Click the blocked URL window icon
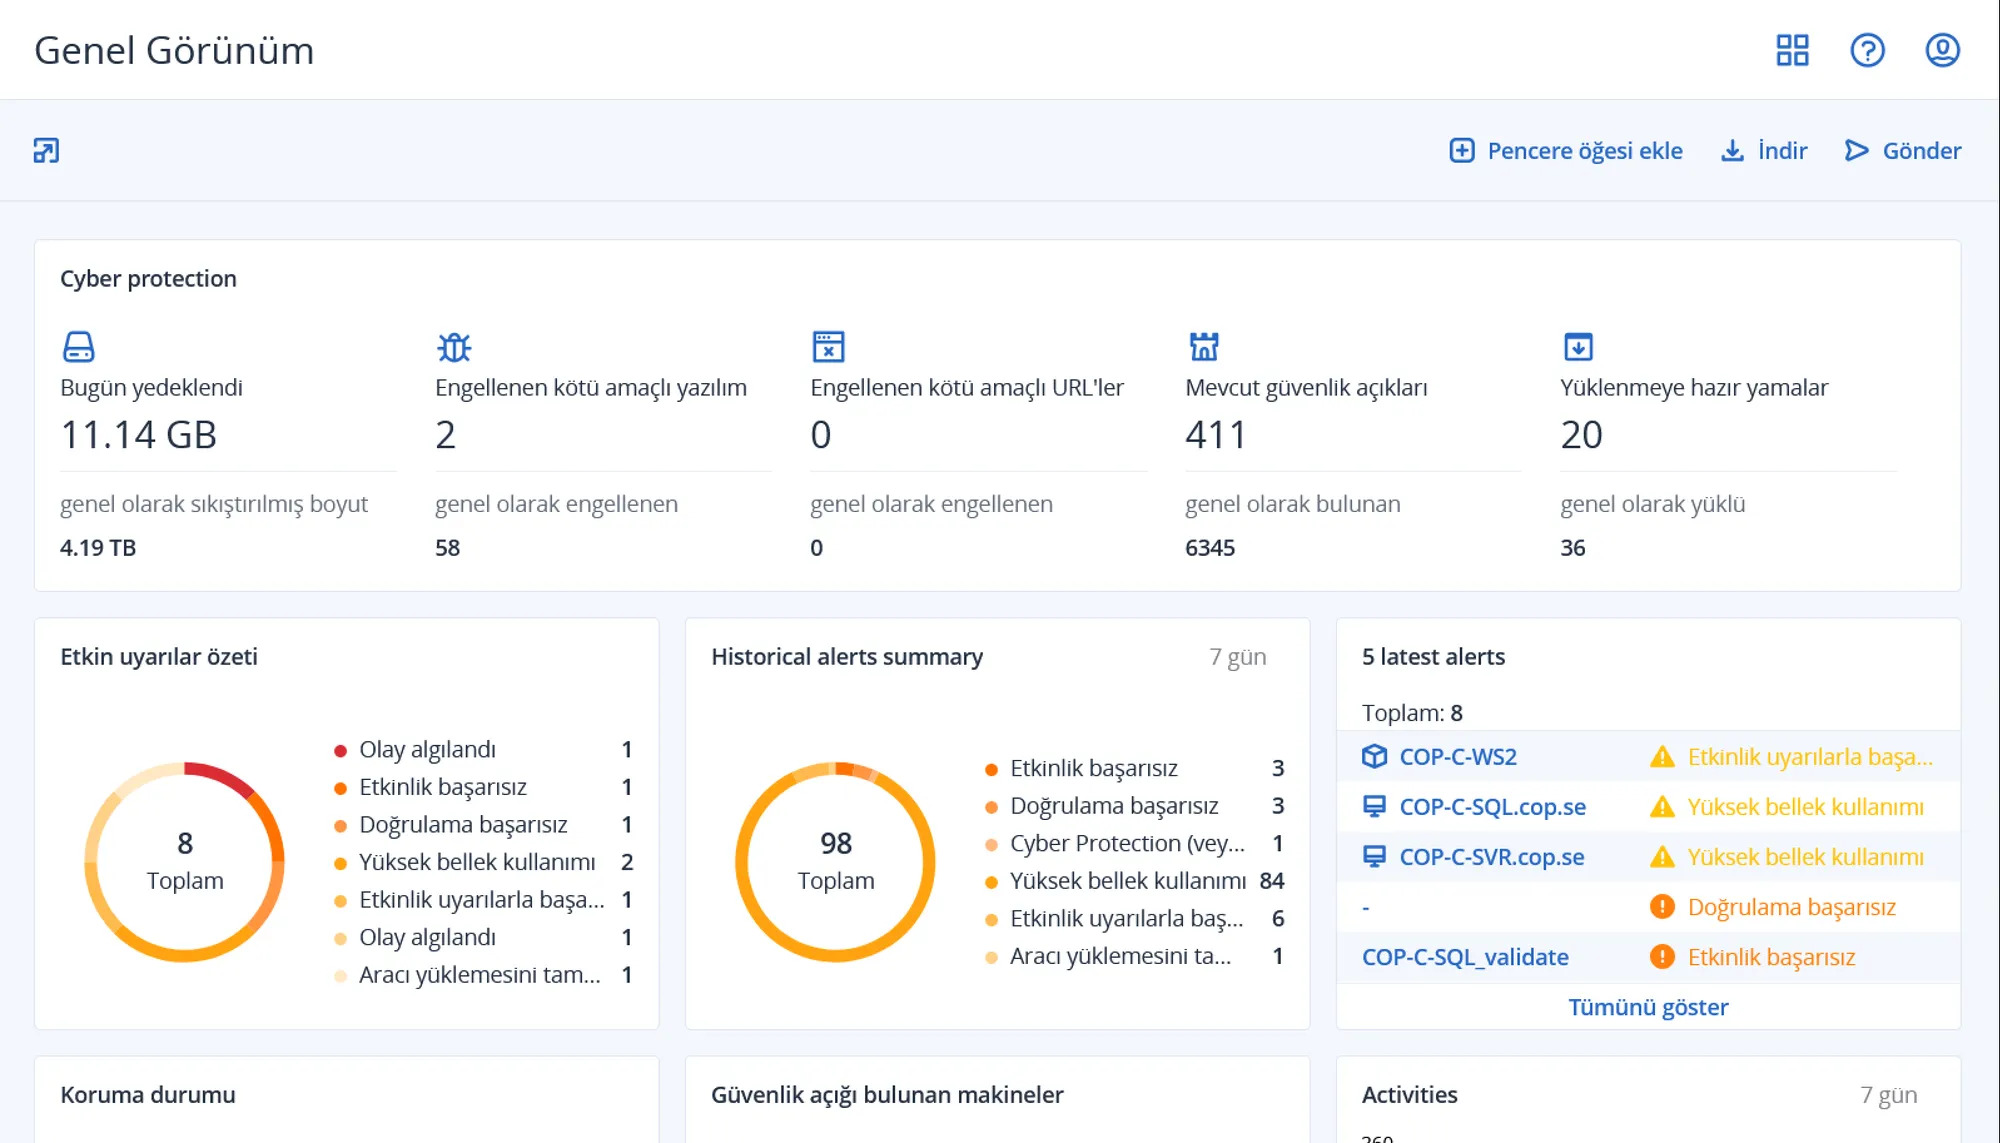 (x=828, y=347)
